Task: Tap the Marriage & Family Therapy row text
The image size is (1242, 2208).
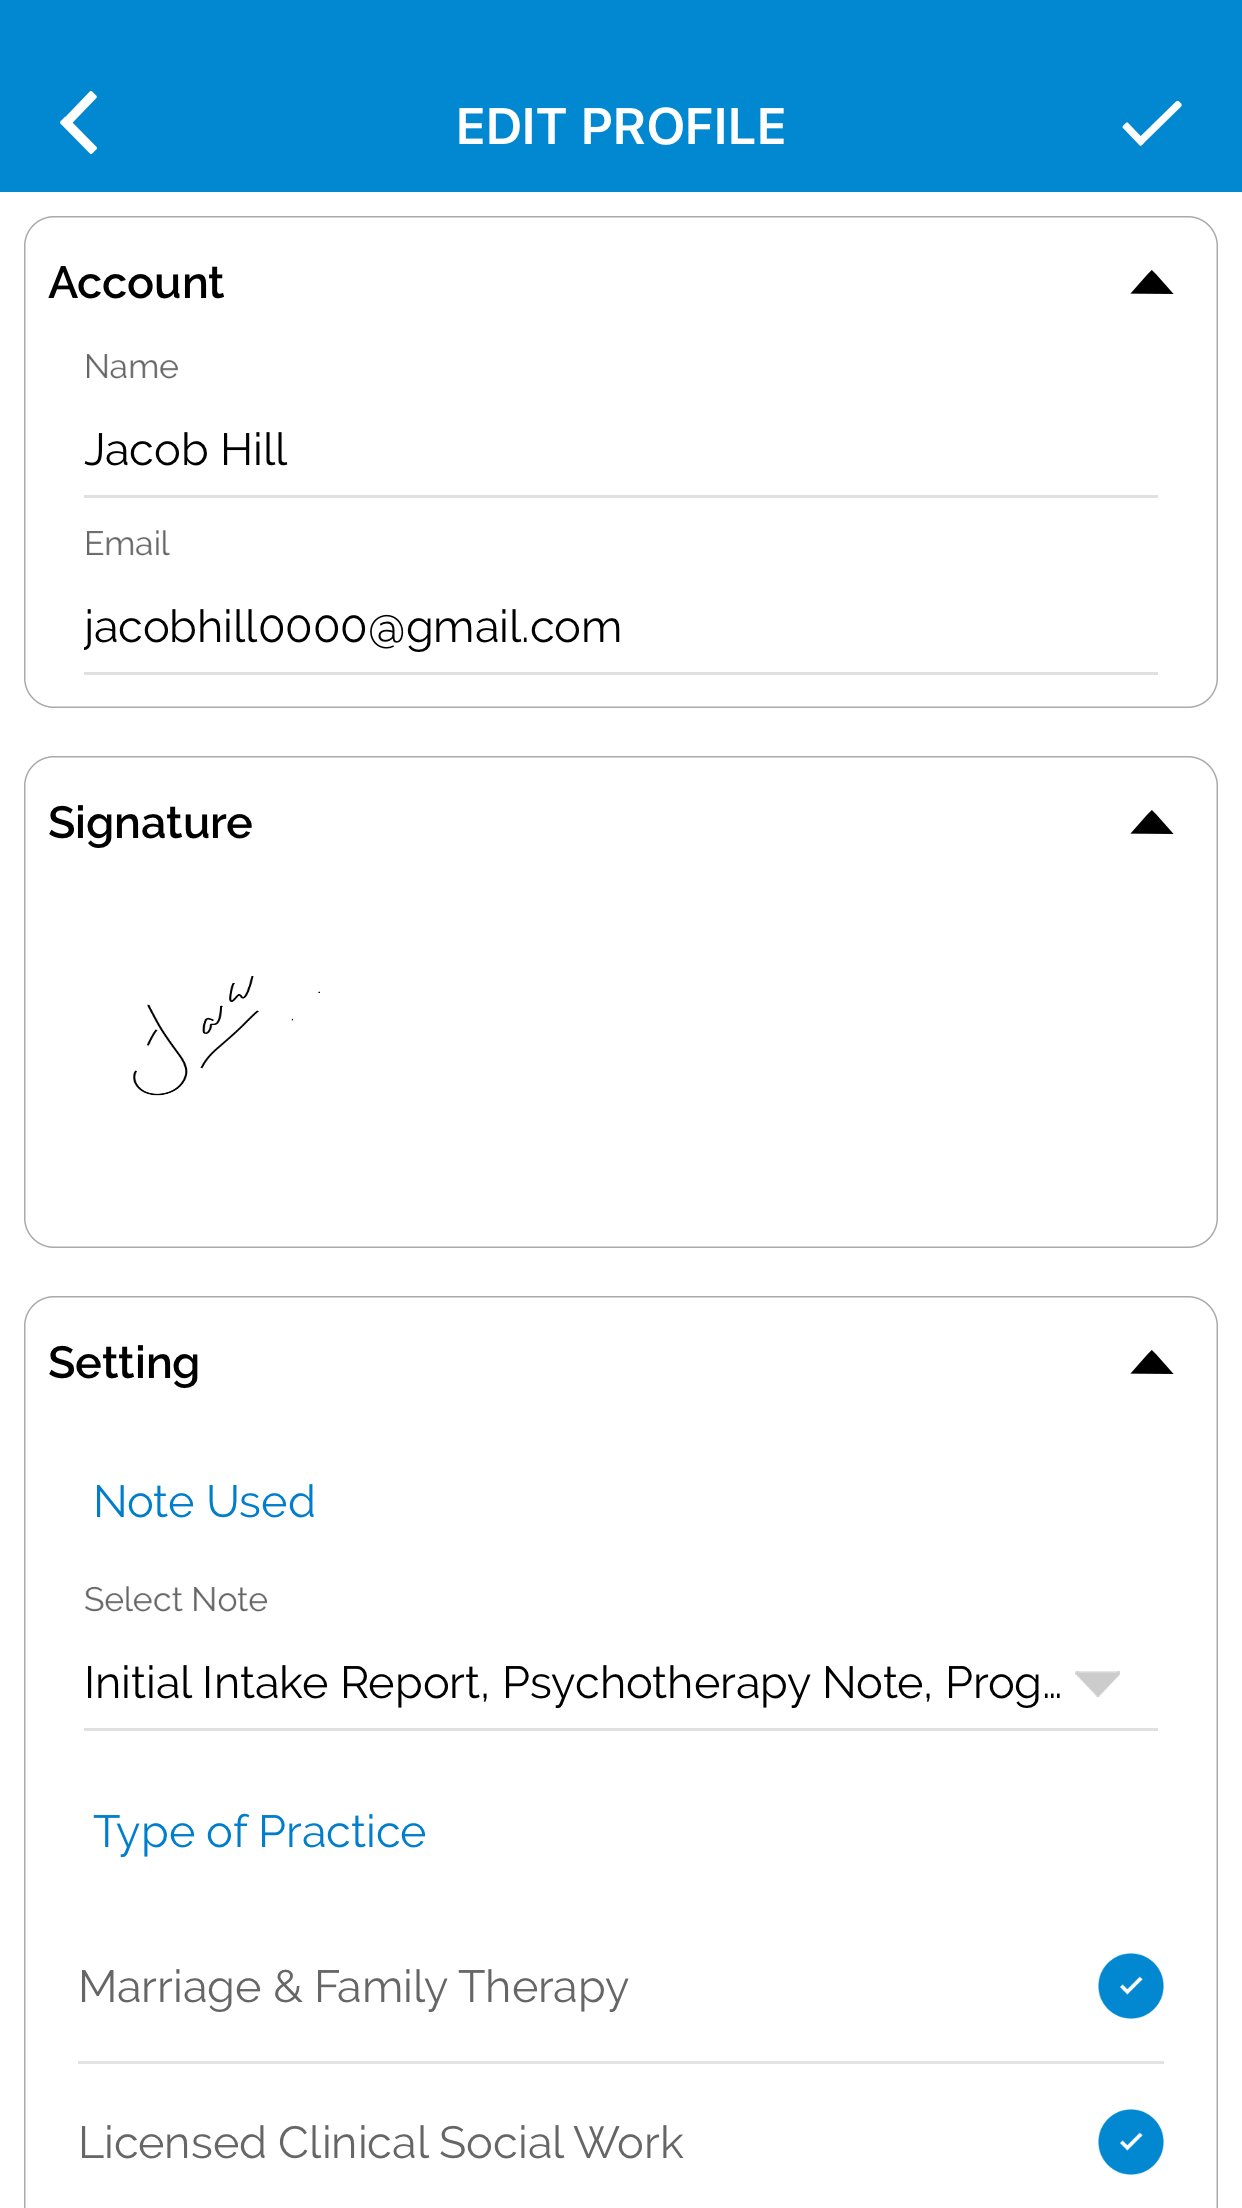Action: pyautogui.click(x=353, y=1987)
